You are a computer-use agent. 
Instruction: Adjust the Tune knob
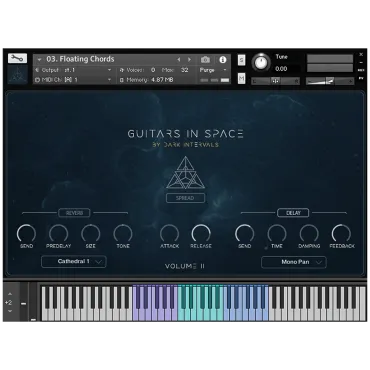(x=261, y=62)
